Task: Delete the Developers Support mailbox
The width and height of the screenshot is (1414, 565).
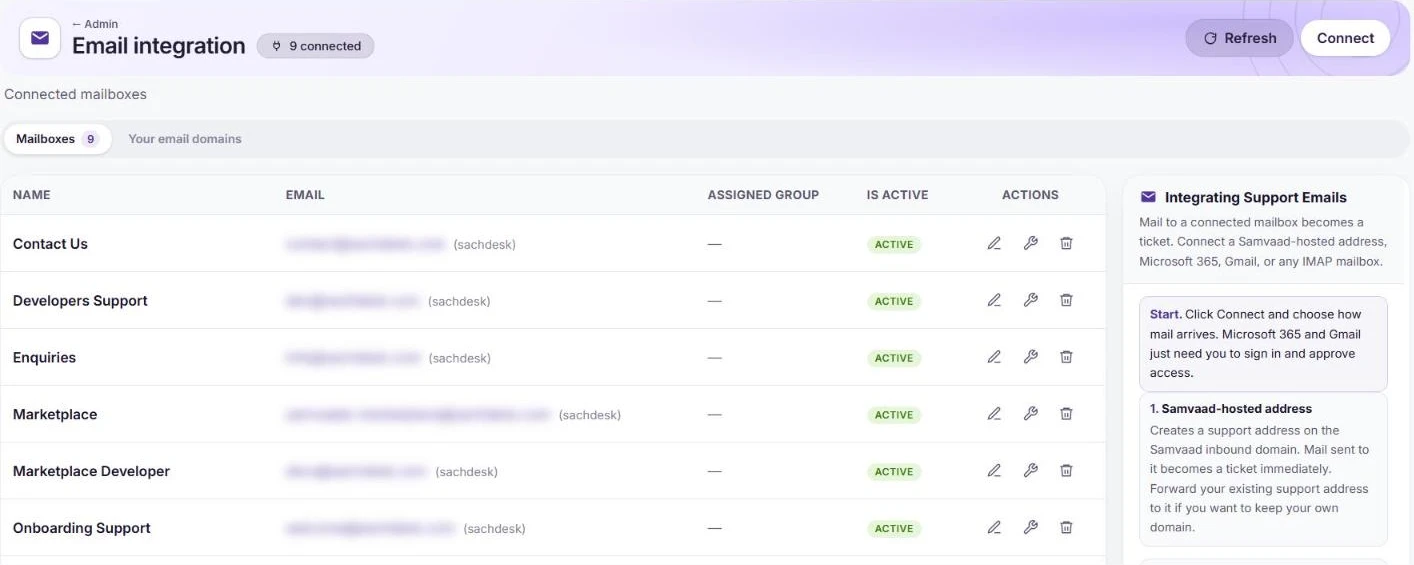Action: coord(1066,300)
